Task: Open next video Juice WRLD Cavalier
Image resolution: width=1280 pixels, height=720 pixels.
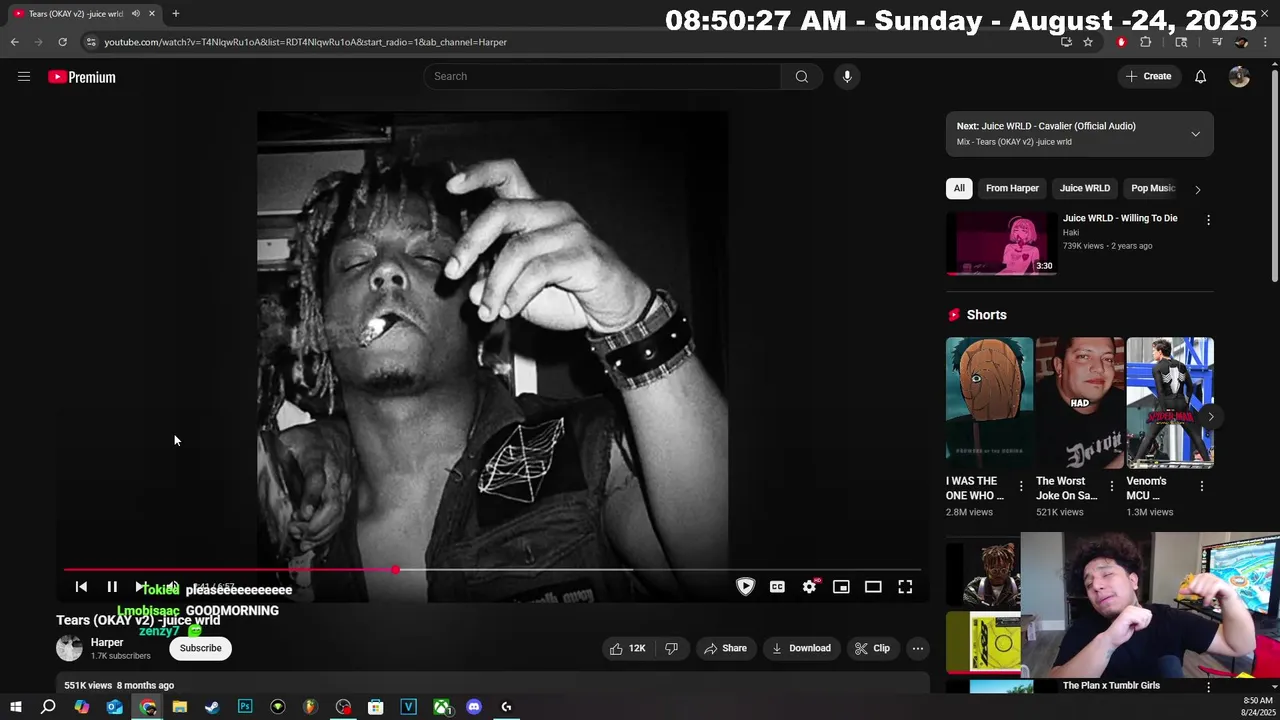Action: click(x=1046, y=126)
